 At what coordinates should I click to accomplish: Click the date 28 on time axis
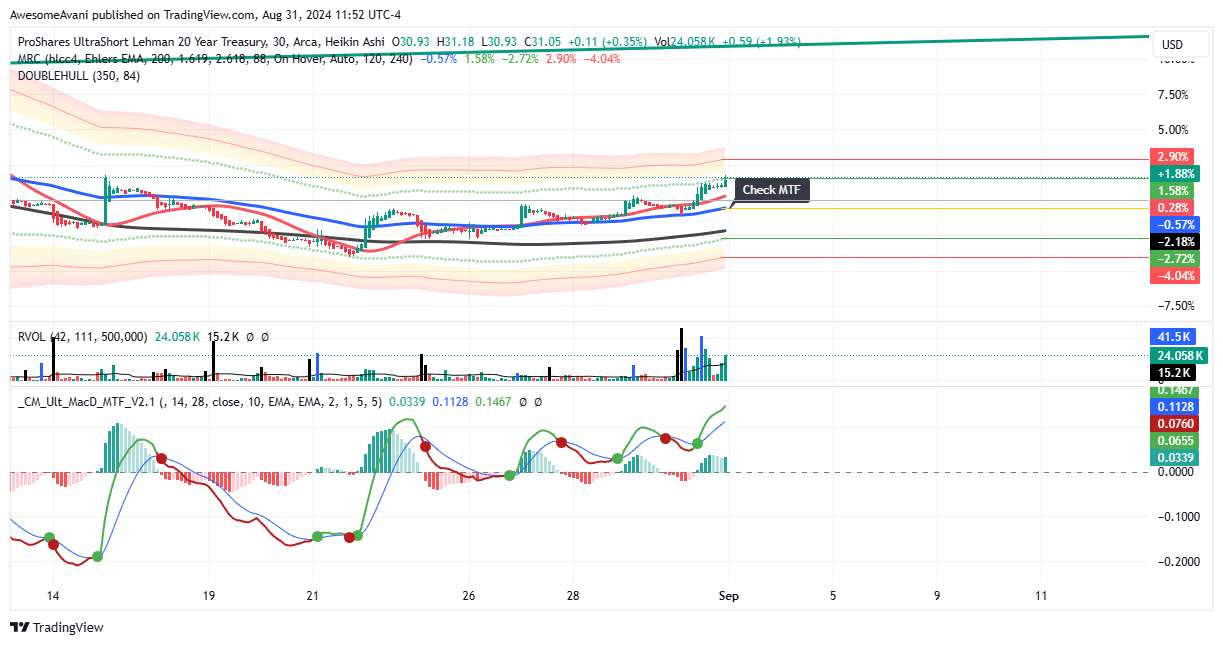tap(572, 595)
